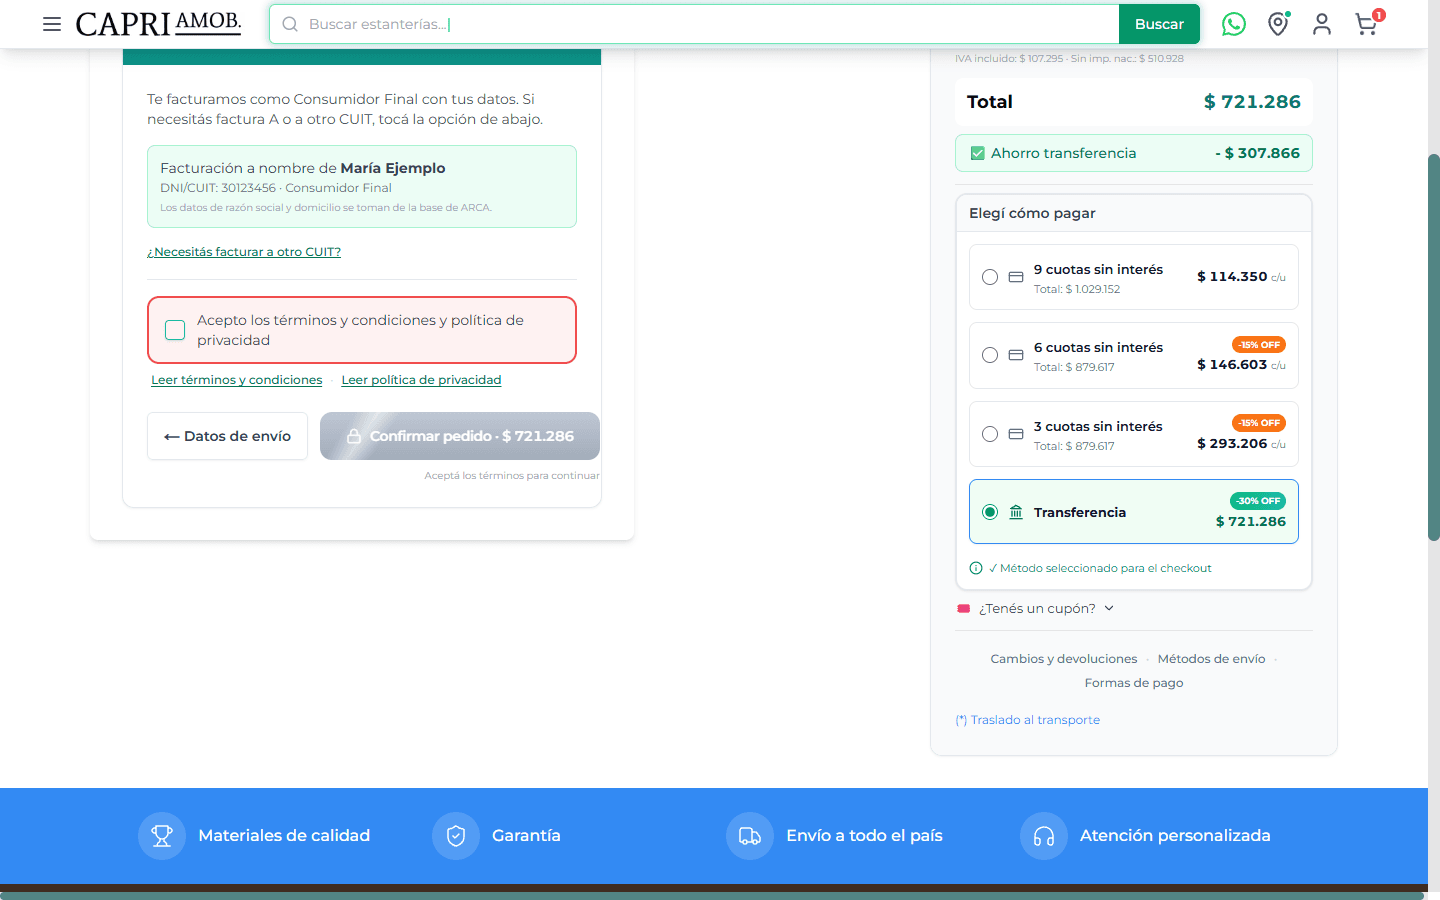The height and width of the screenshot is (900, 1440).
Task: Click the green -30% OFF badge
Action: point(1258,501)
